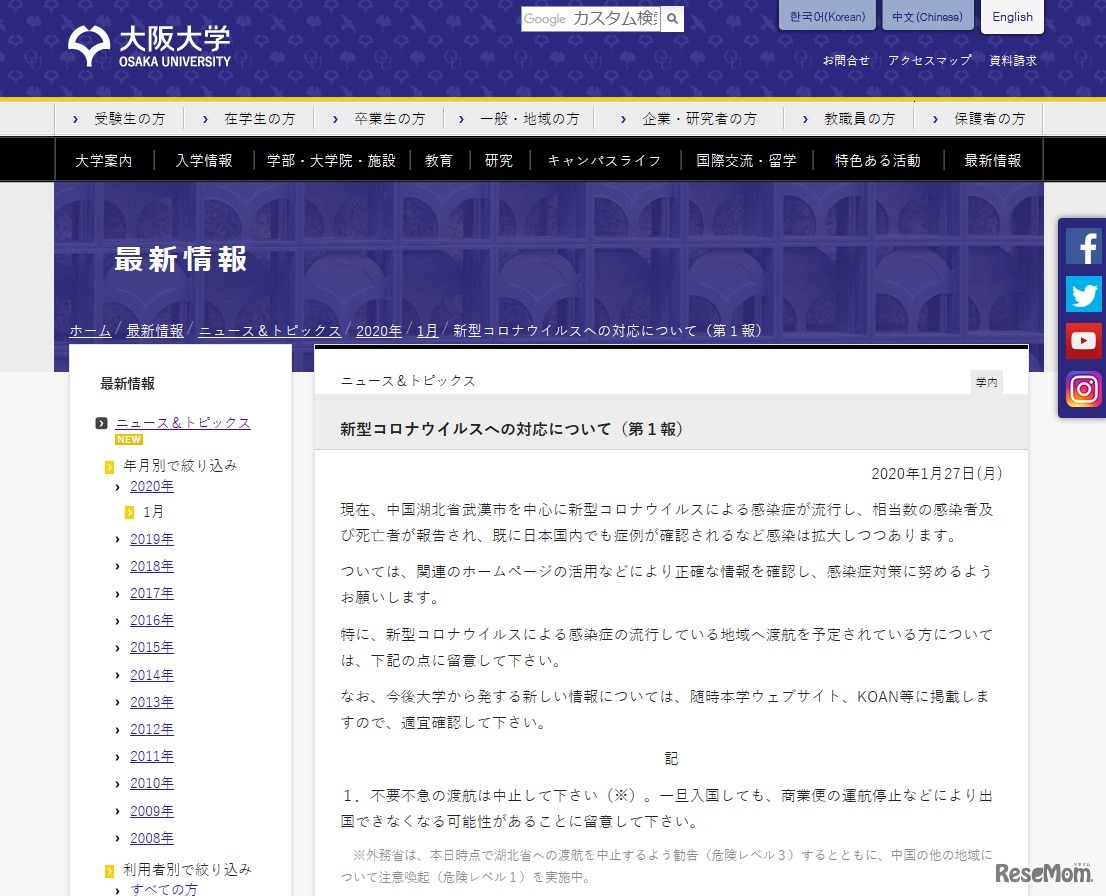The image size is (1106, 896).
Task: Go to ホーム via breadcrumb
Action: click(89, 330)
